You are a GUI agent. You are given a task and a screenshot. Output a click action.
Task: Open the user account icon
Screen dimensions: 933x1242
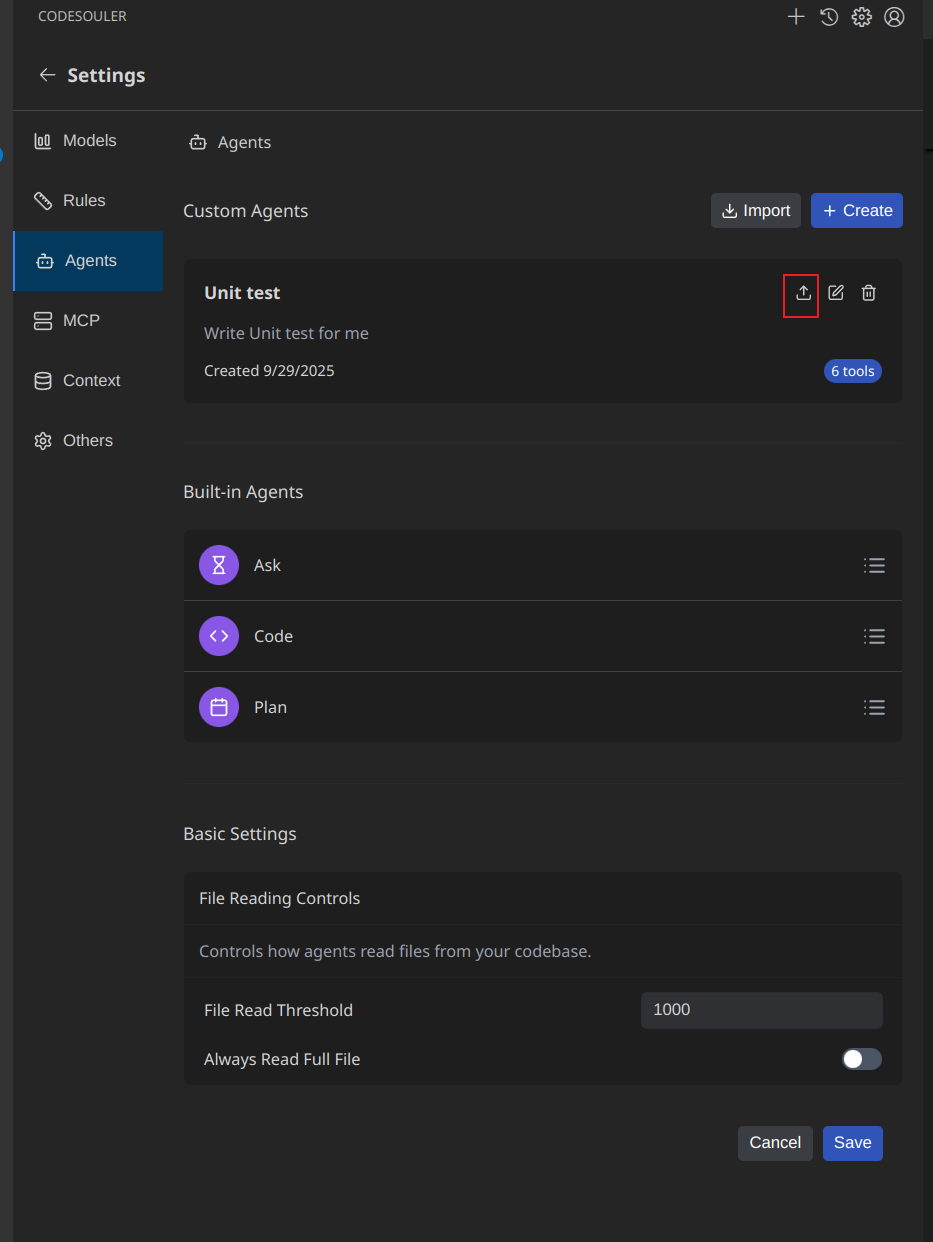click(x=894, y=17)
